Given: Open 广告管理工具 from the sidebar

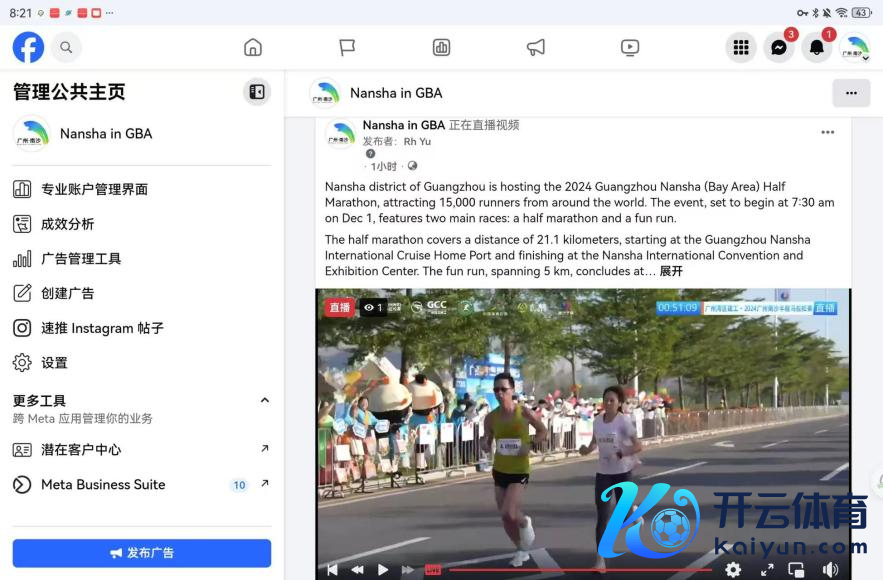Looking at the screenshot, I should 80,259.
